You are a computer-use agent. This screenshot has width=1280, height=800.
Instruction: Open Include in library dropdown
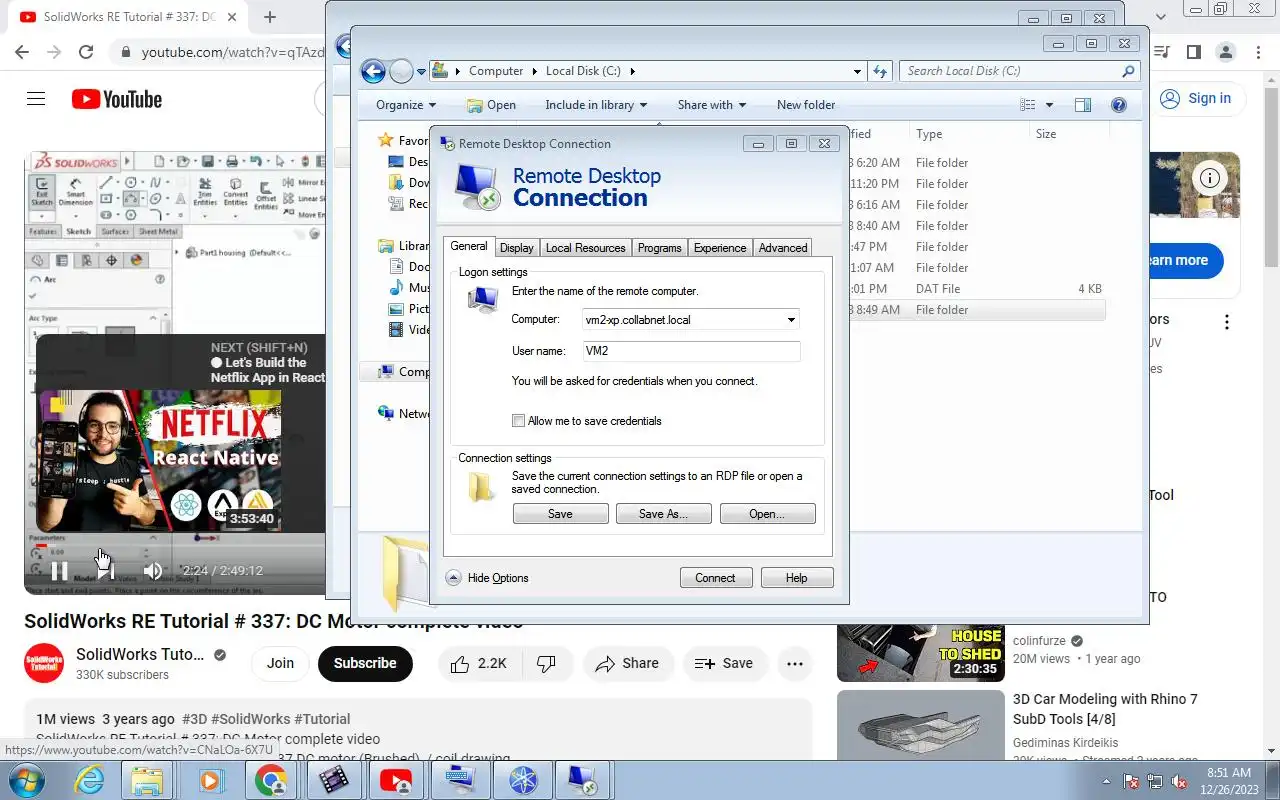pos(596,105)
